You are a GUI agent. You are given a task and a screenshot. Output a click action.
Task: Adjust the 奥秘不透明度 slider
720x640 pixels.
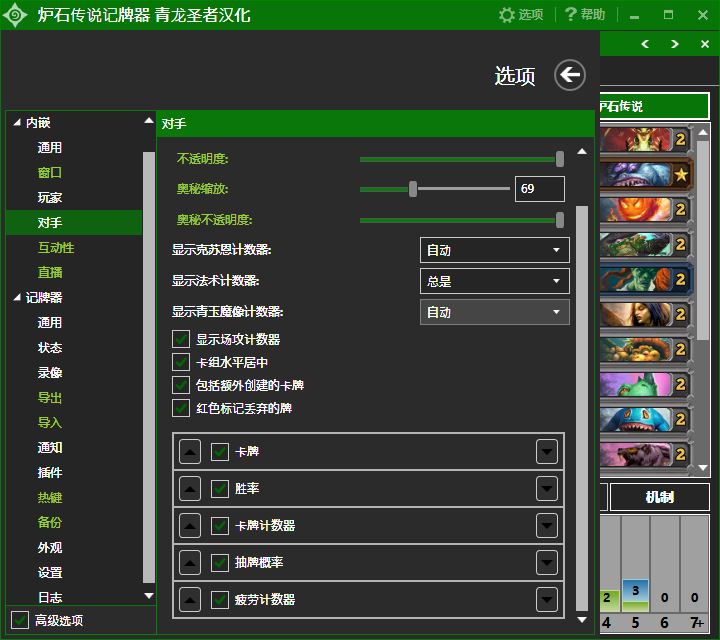click(x=461, y=220)
